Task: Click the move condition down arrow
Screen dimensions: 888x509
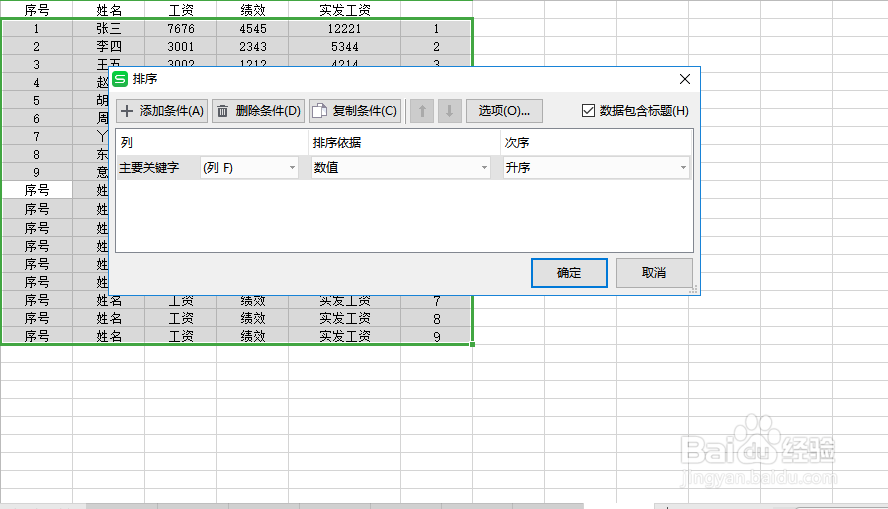Action: [450, 111]
